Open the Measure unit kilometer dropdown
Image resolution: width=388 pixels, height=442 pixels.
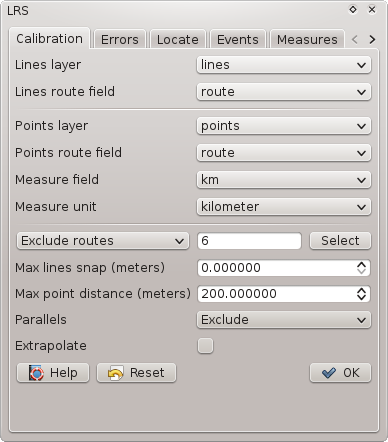tap(284, 207)
